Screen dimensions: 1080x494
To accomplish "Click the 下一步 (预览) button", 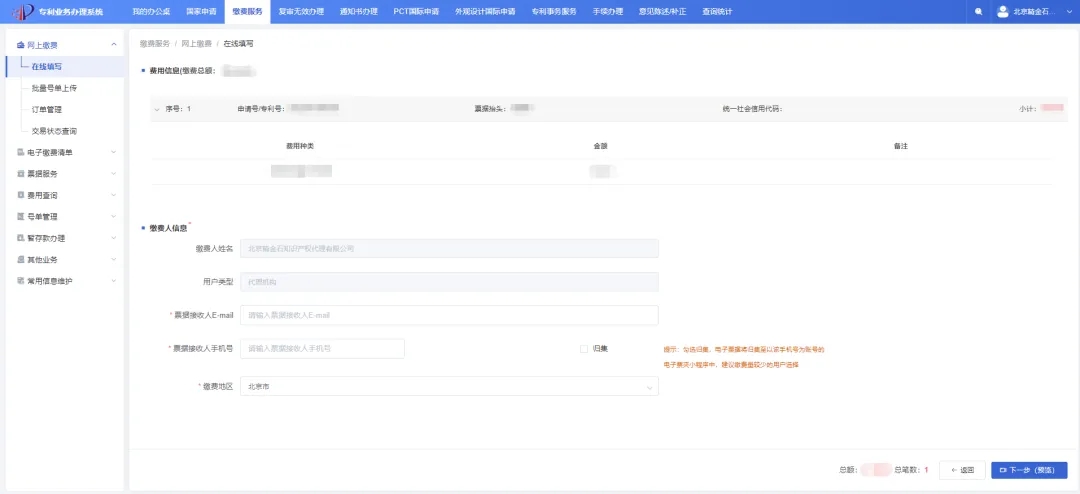I will coord(1029,470).
